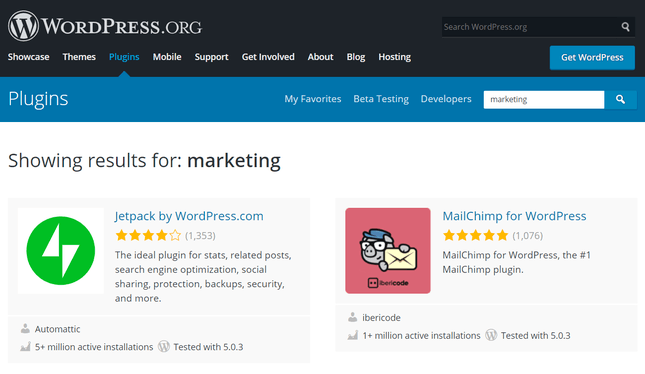Focus the plugin search field containing marketing
Screen dimensions: 645x374
point(544,100)
